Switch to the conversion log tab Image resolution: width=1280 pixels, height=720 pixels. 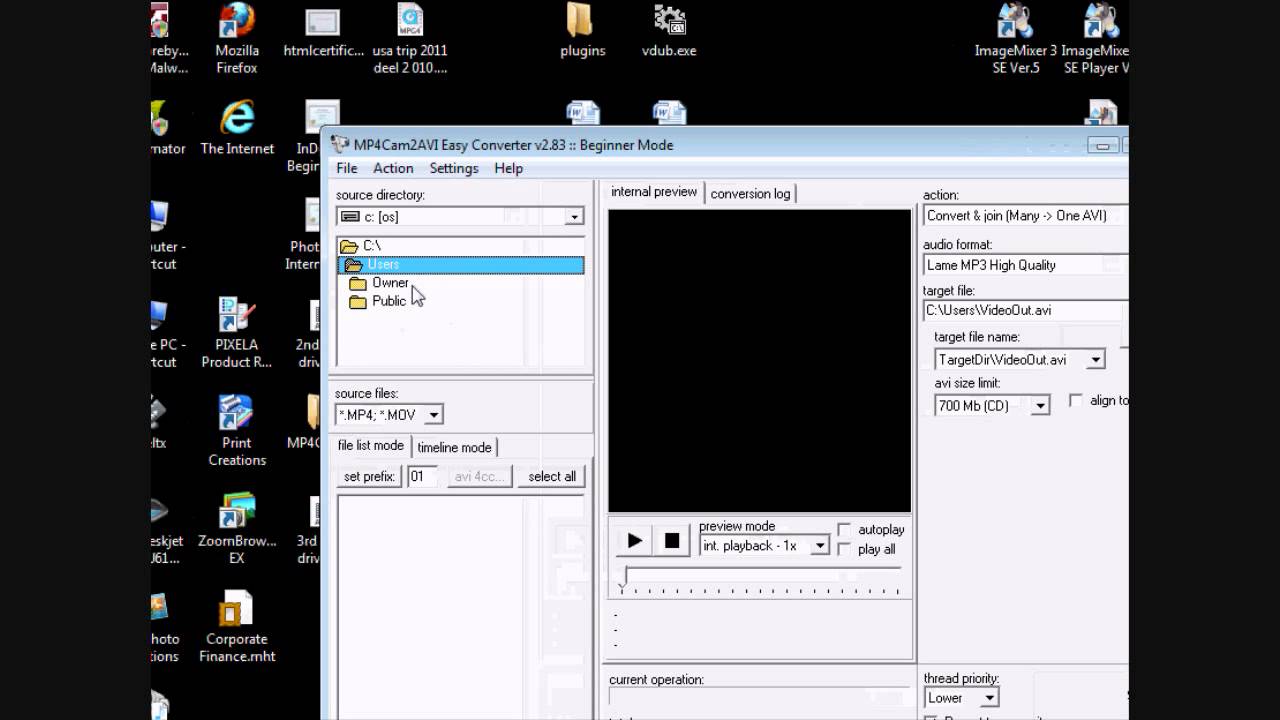pos(750,194)
